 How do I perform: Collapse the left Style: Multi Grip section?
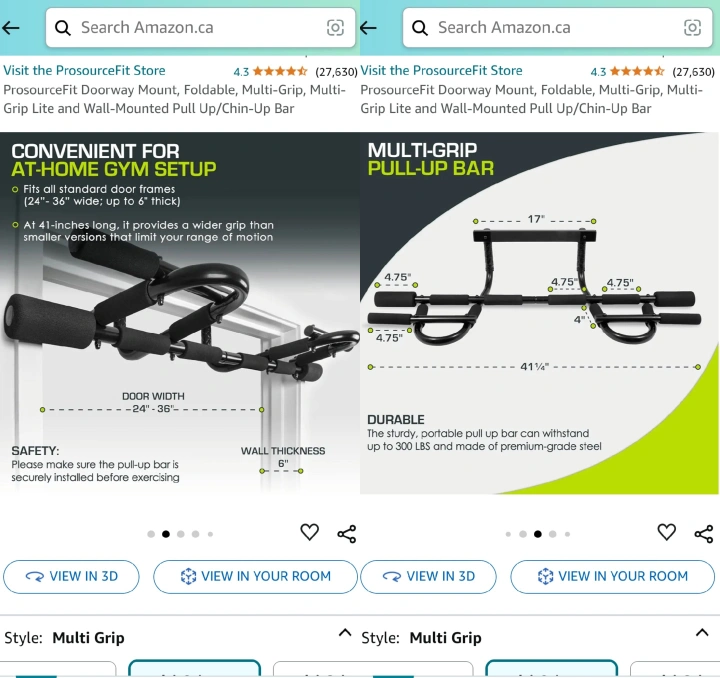[345, 633]
